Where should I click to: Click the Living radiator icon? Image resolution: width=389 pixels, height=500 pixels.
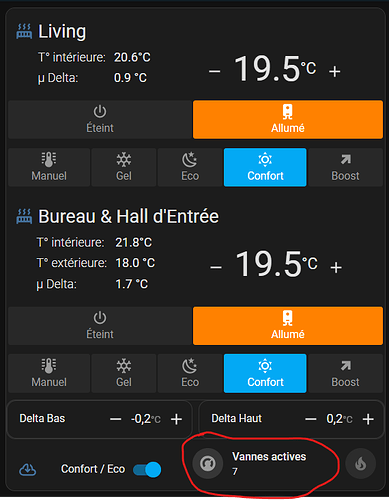pyautogui.click(x=24, y=31)
